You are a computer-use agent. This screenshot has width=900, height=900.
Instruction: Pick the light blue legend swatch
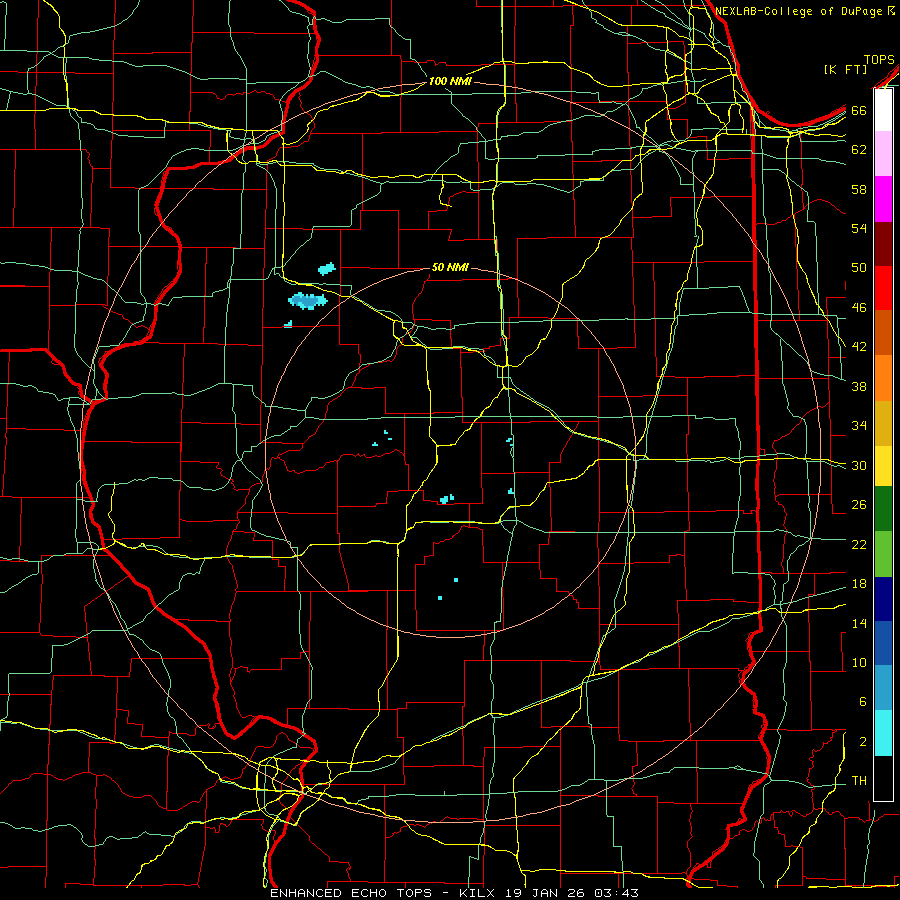(x=883, y=688)
